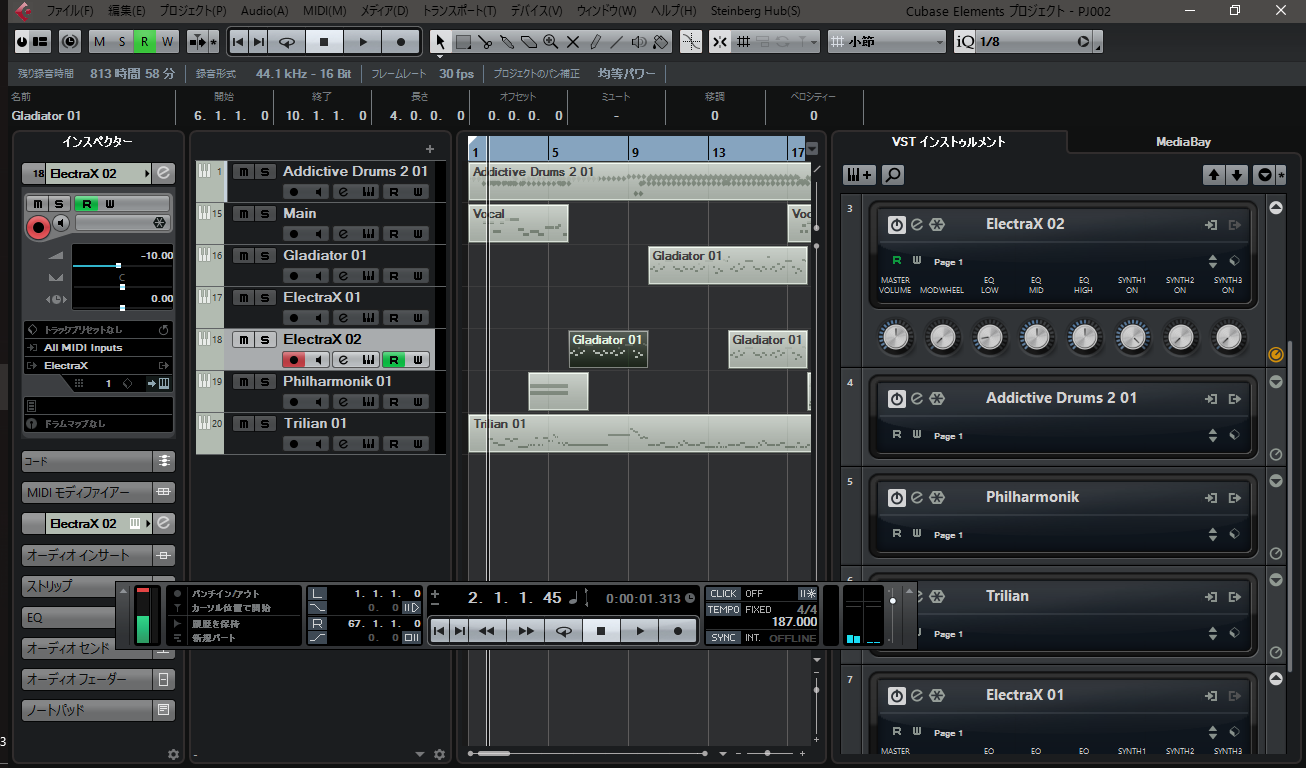Open the Steinberg Hub(S) menu
The height and width of the screenshot is (768, 1306).
[x=755, y=10]
